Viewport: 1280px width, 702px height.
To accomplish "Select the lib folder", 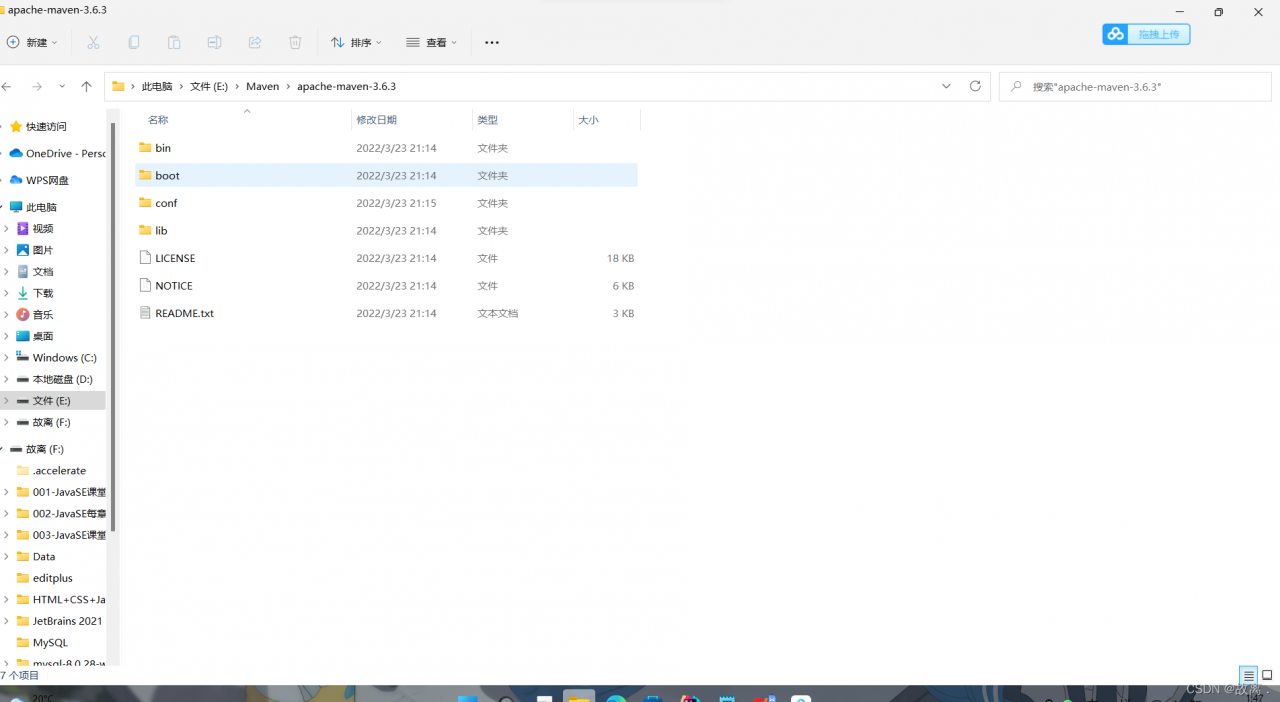I will (x=386, y=231).
